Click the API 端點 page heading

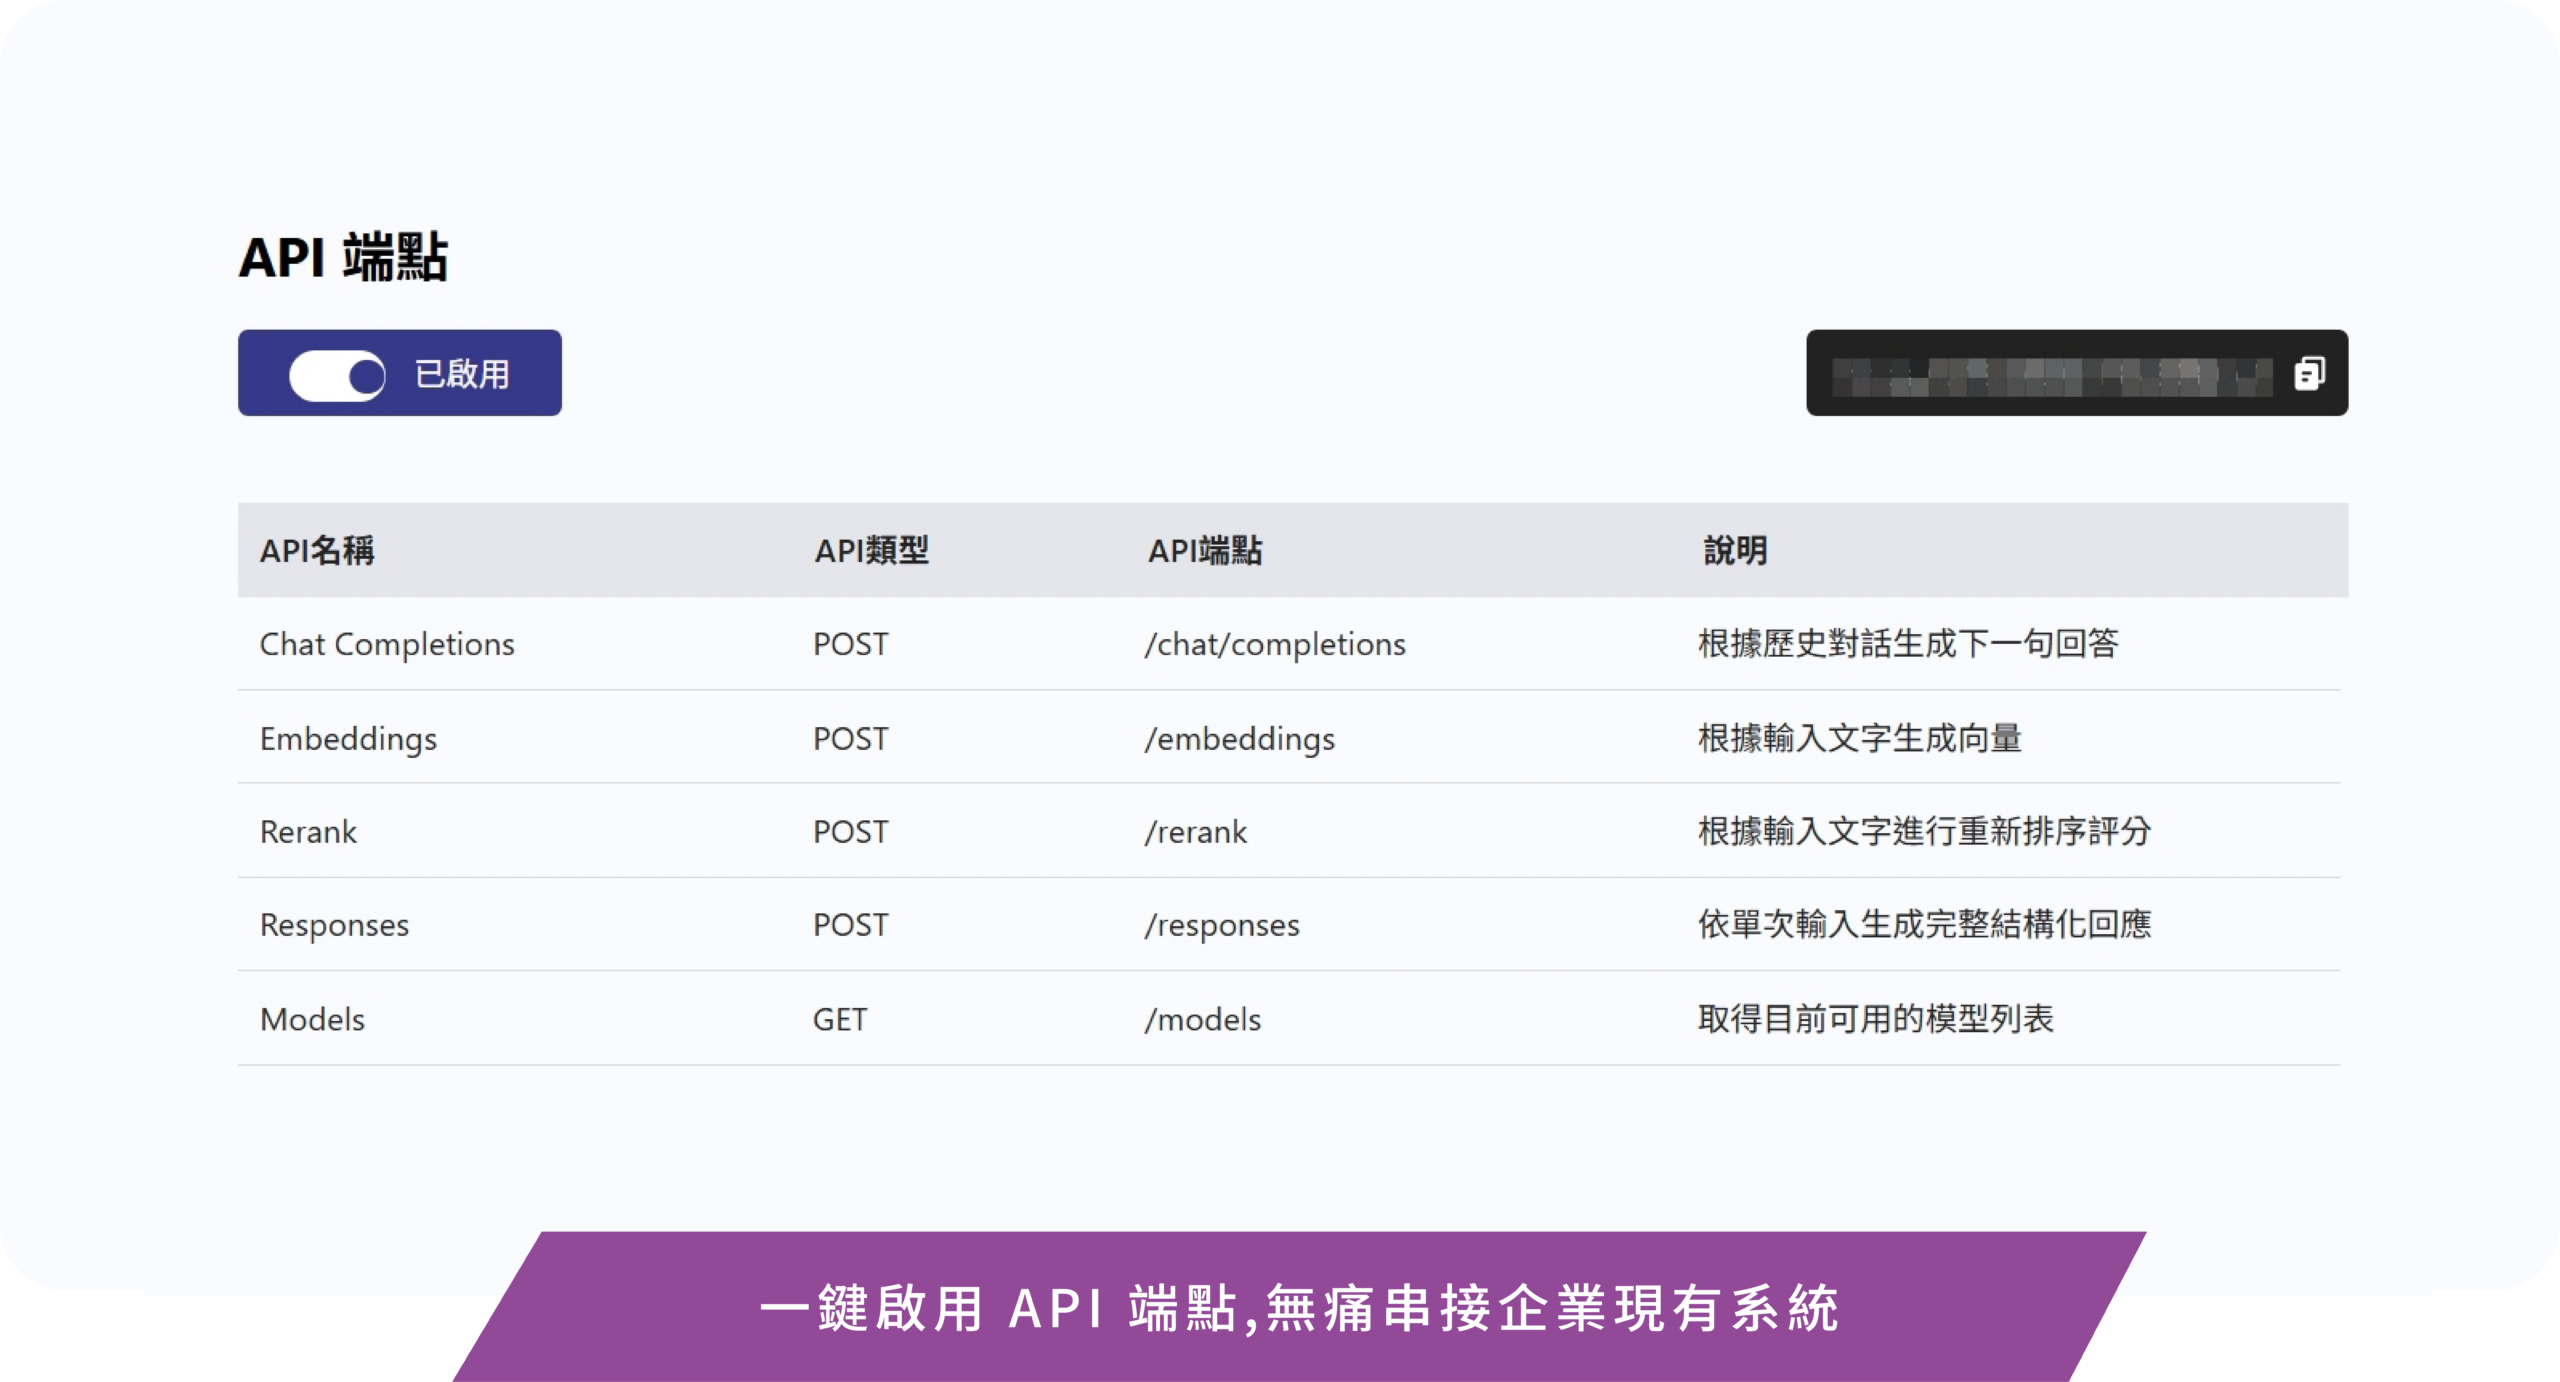pos(343,258)
